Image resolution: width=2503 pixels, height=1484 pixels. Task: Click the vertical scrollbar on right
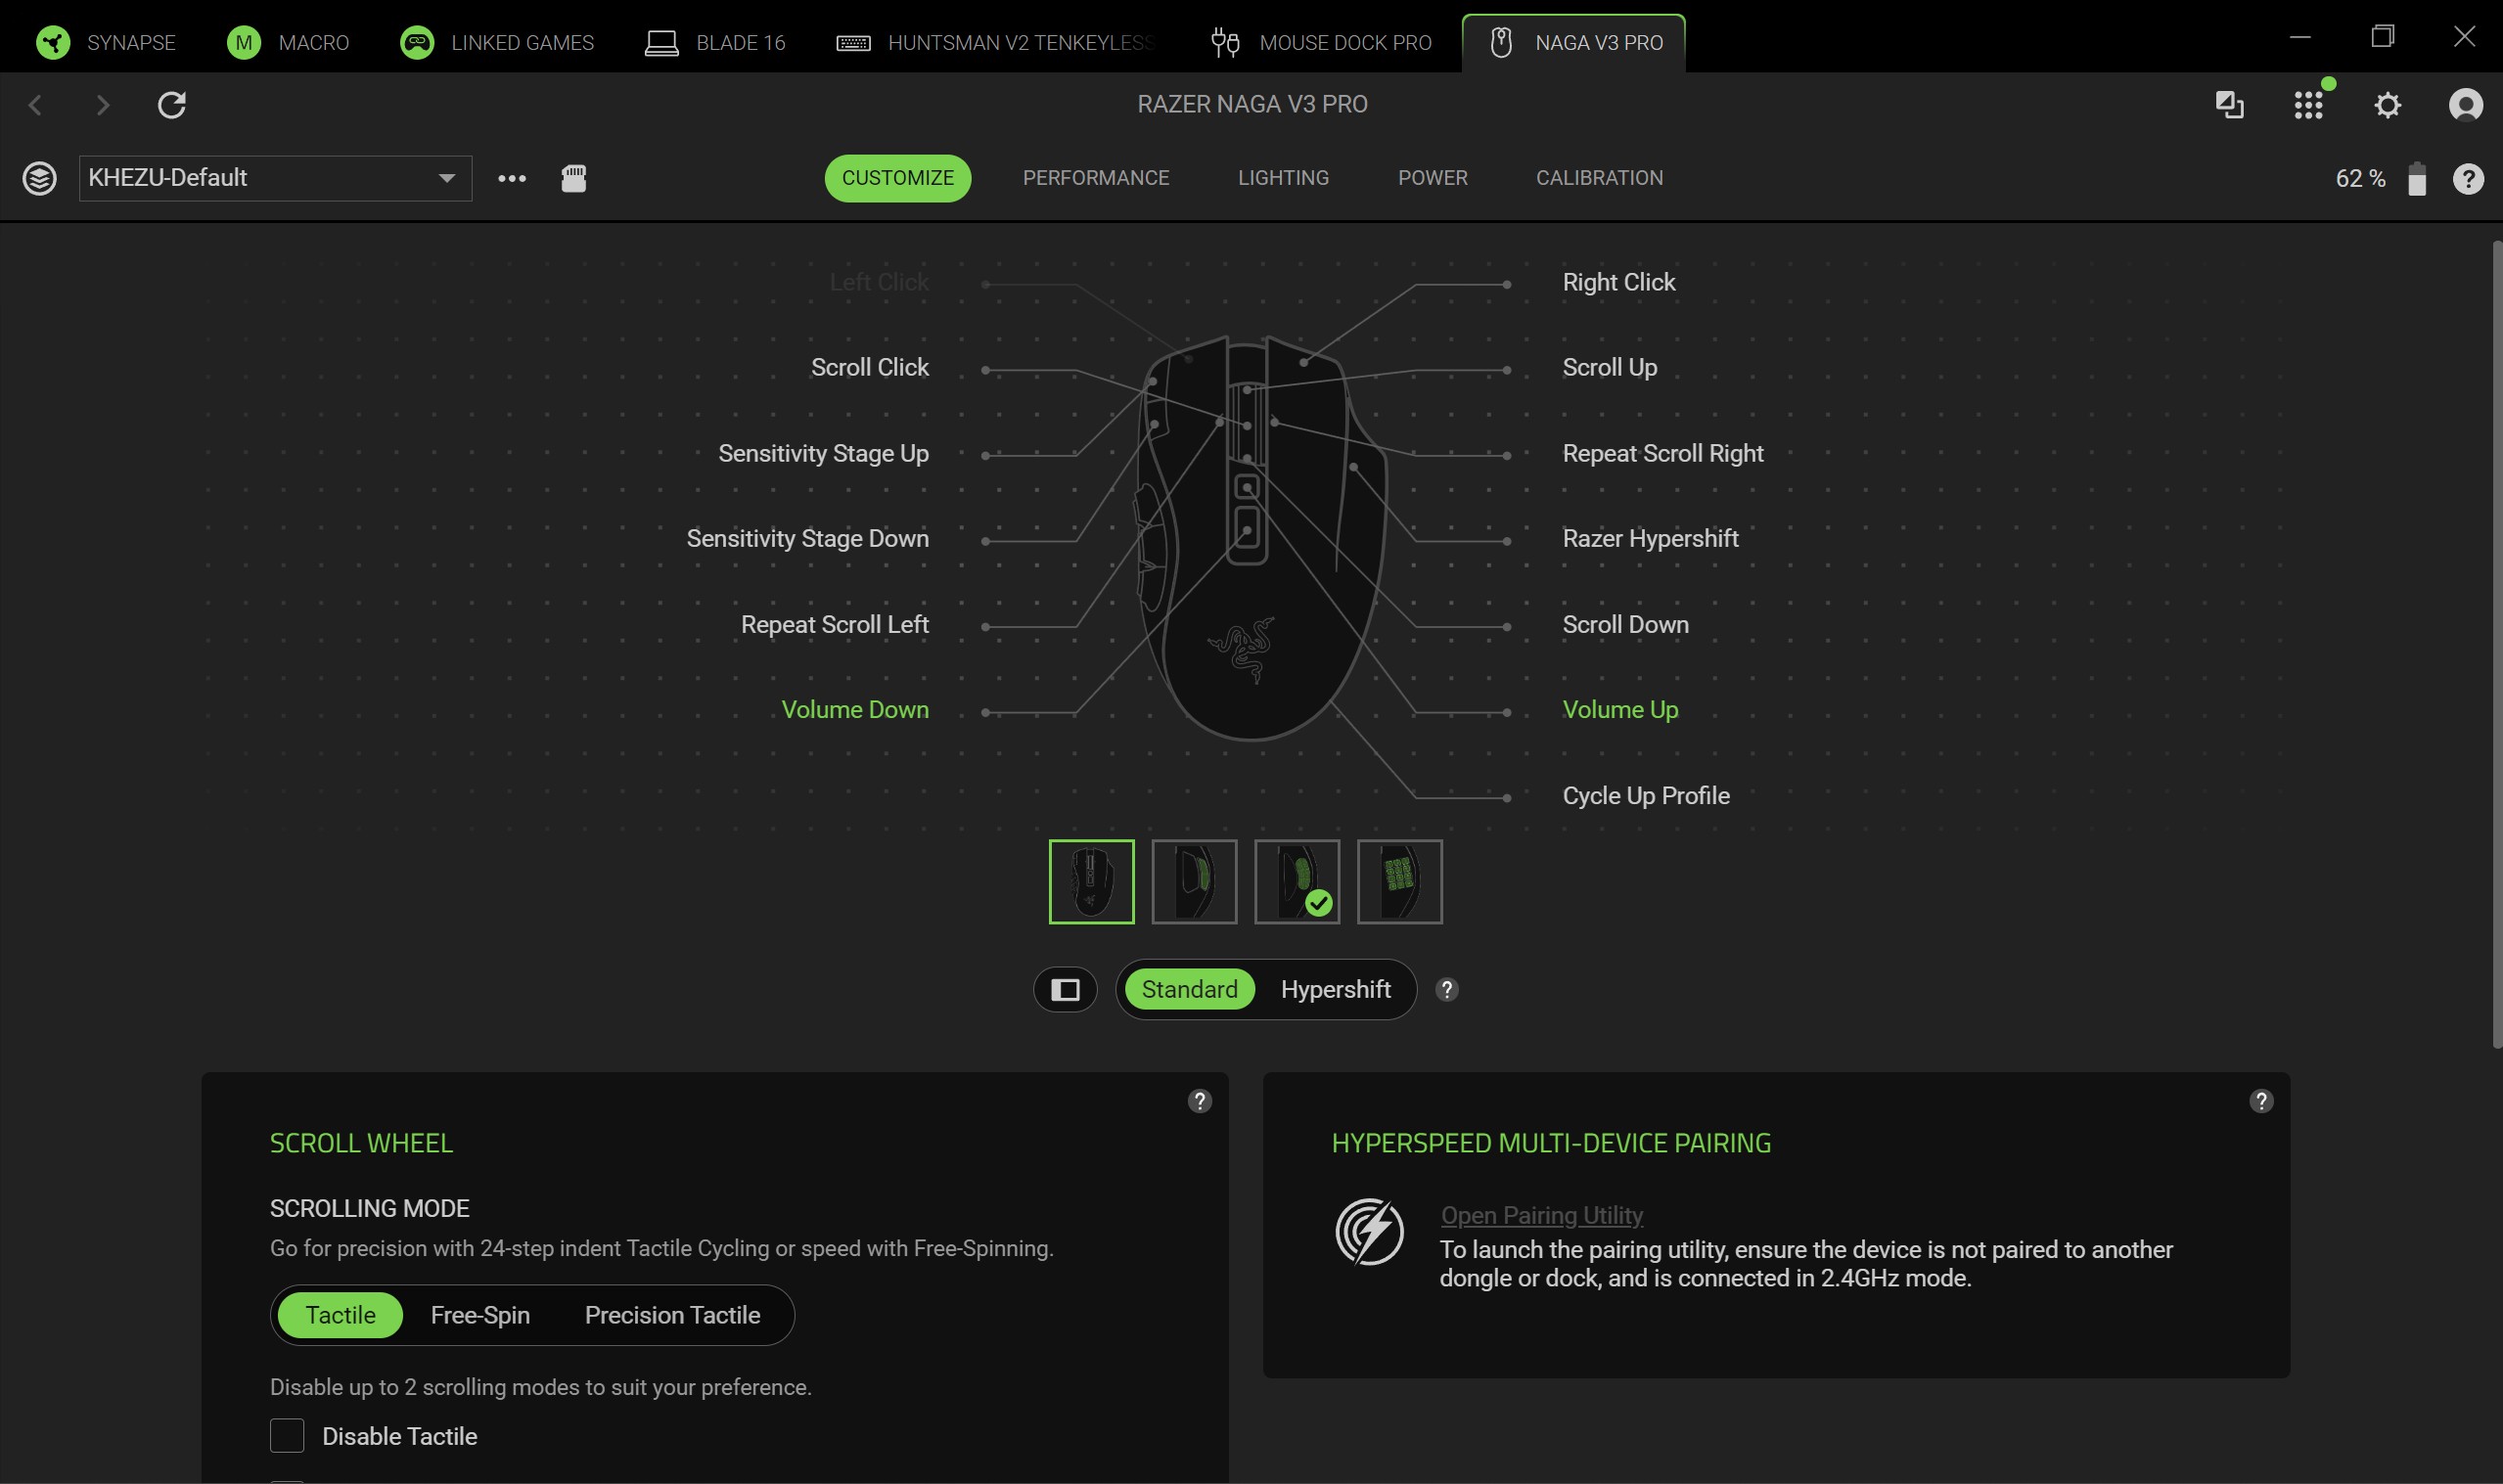pyautogui.click(x=2496, y=645)
